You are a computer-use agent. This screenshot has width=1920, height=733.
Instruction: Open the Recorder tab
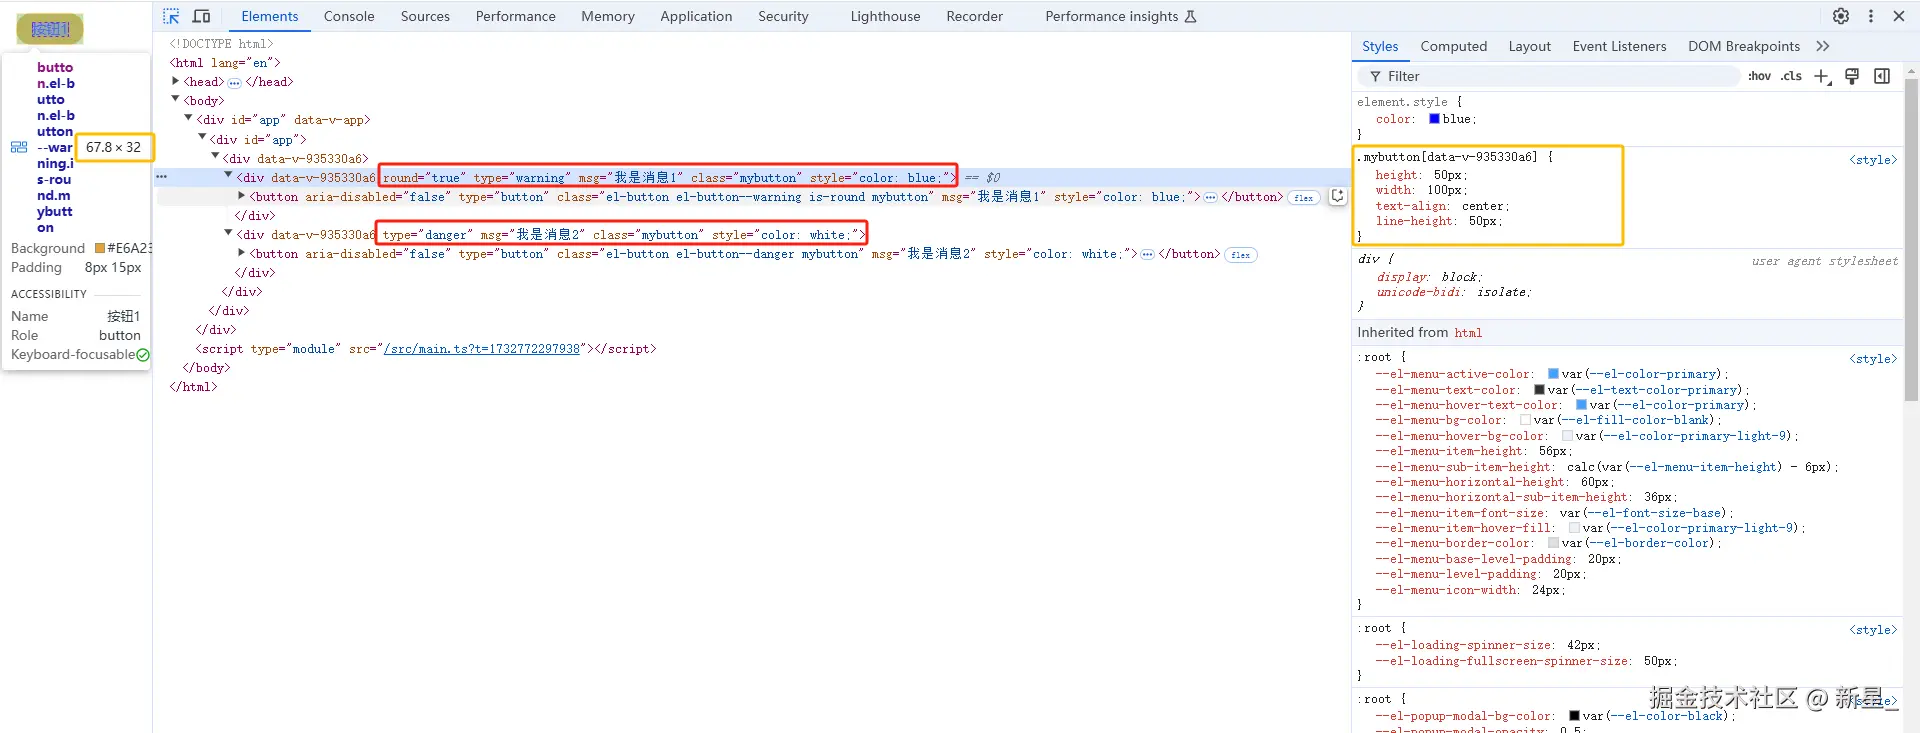(x=974, y=16)
